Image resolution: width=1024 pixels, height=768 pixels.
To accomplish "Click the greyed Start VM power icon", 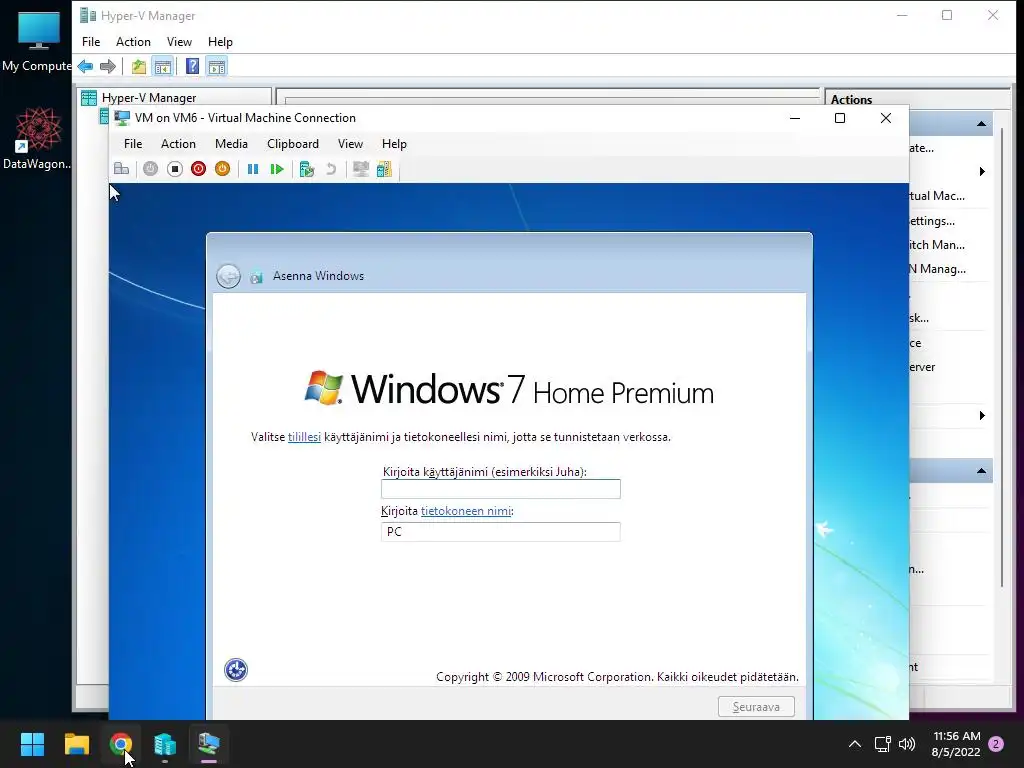I will (x=150, y=169).
